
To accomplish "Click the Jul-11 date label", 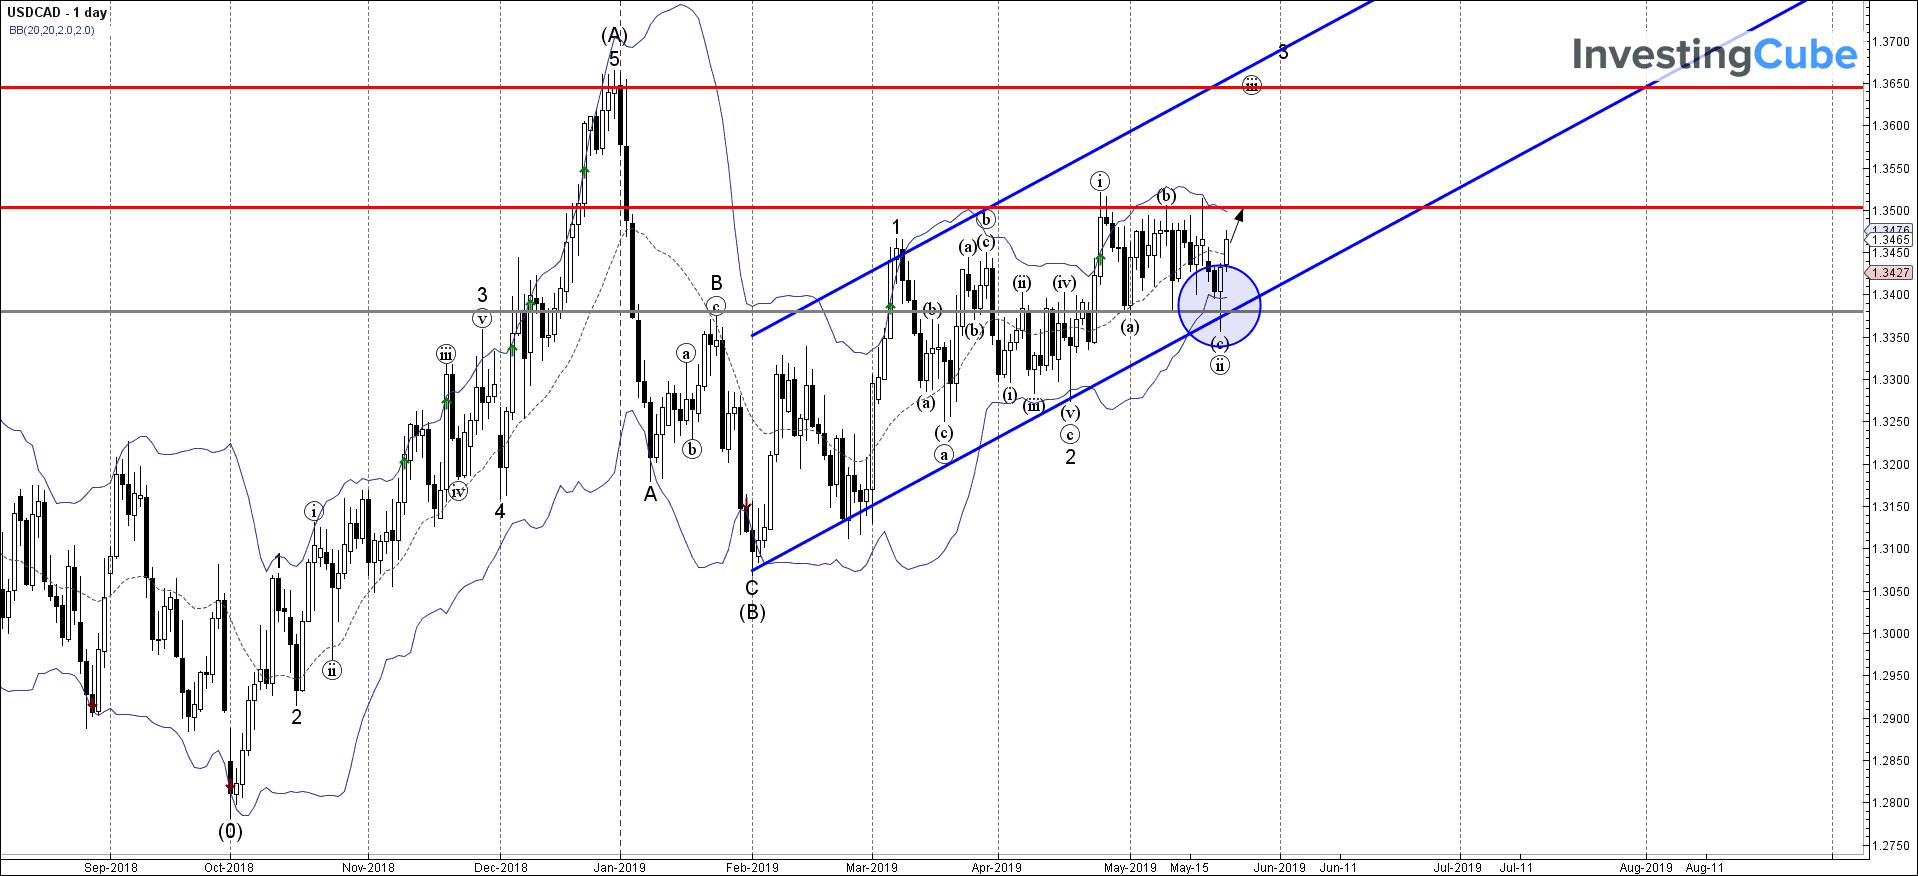I will (1516, 867).
